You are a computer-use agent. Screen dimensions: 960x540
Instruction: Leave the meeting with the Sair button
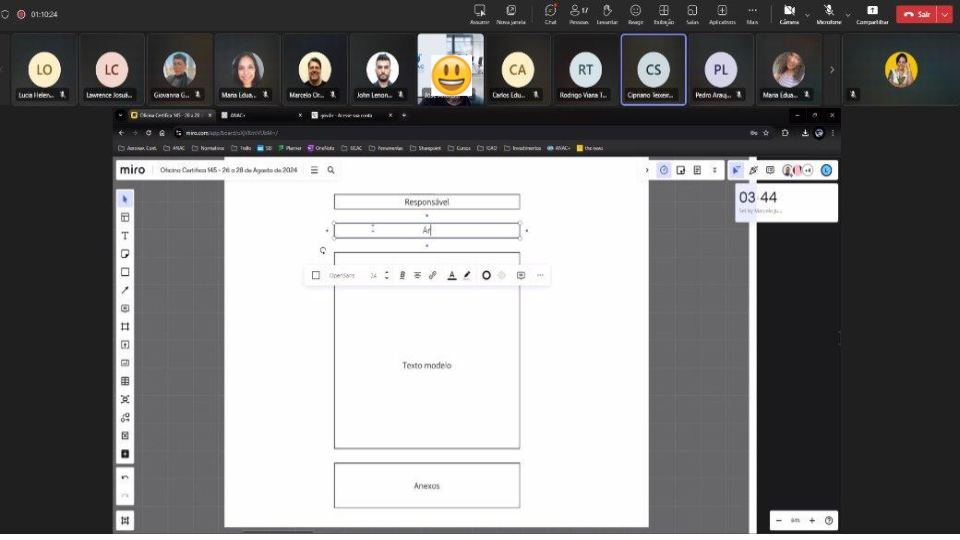[917, 14]
